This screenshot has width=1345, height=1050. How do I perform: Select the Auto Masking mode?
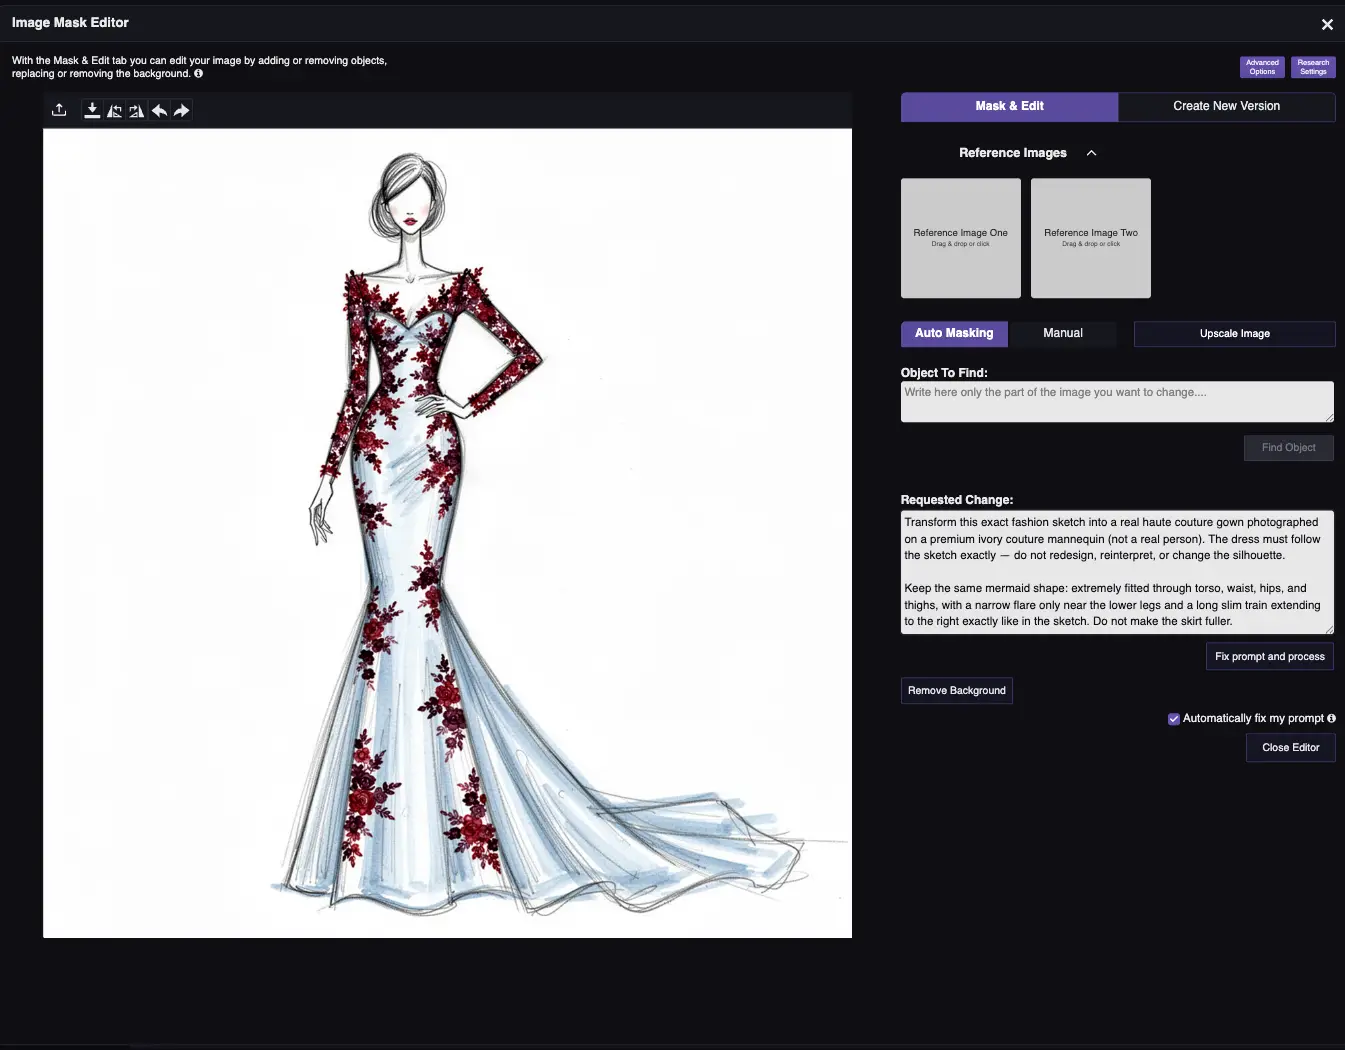(x=954, y=333)
